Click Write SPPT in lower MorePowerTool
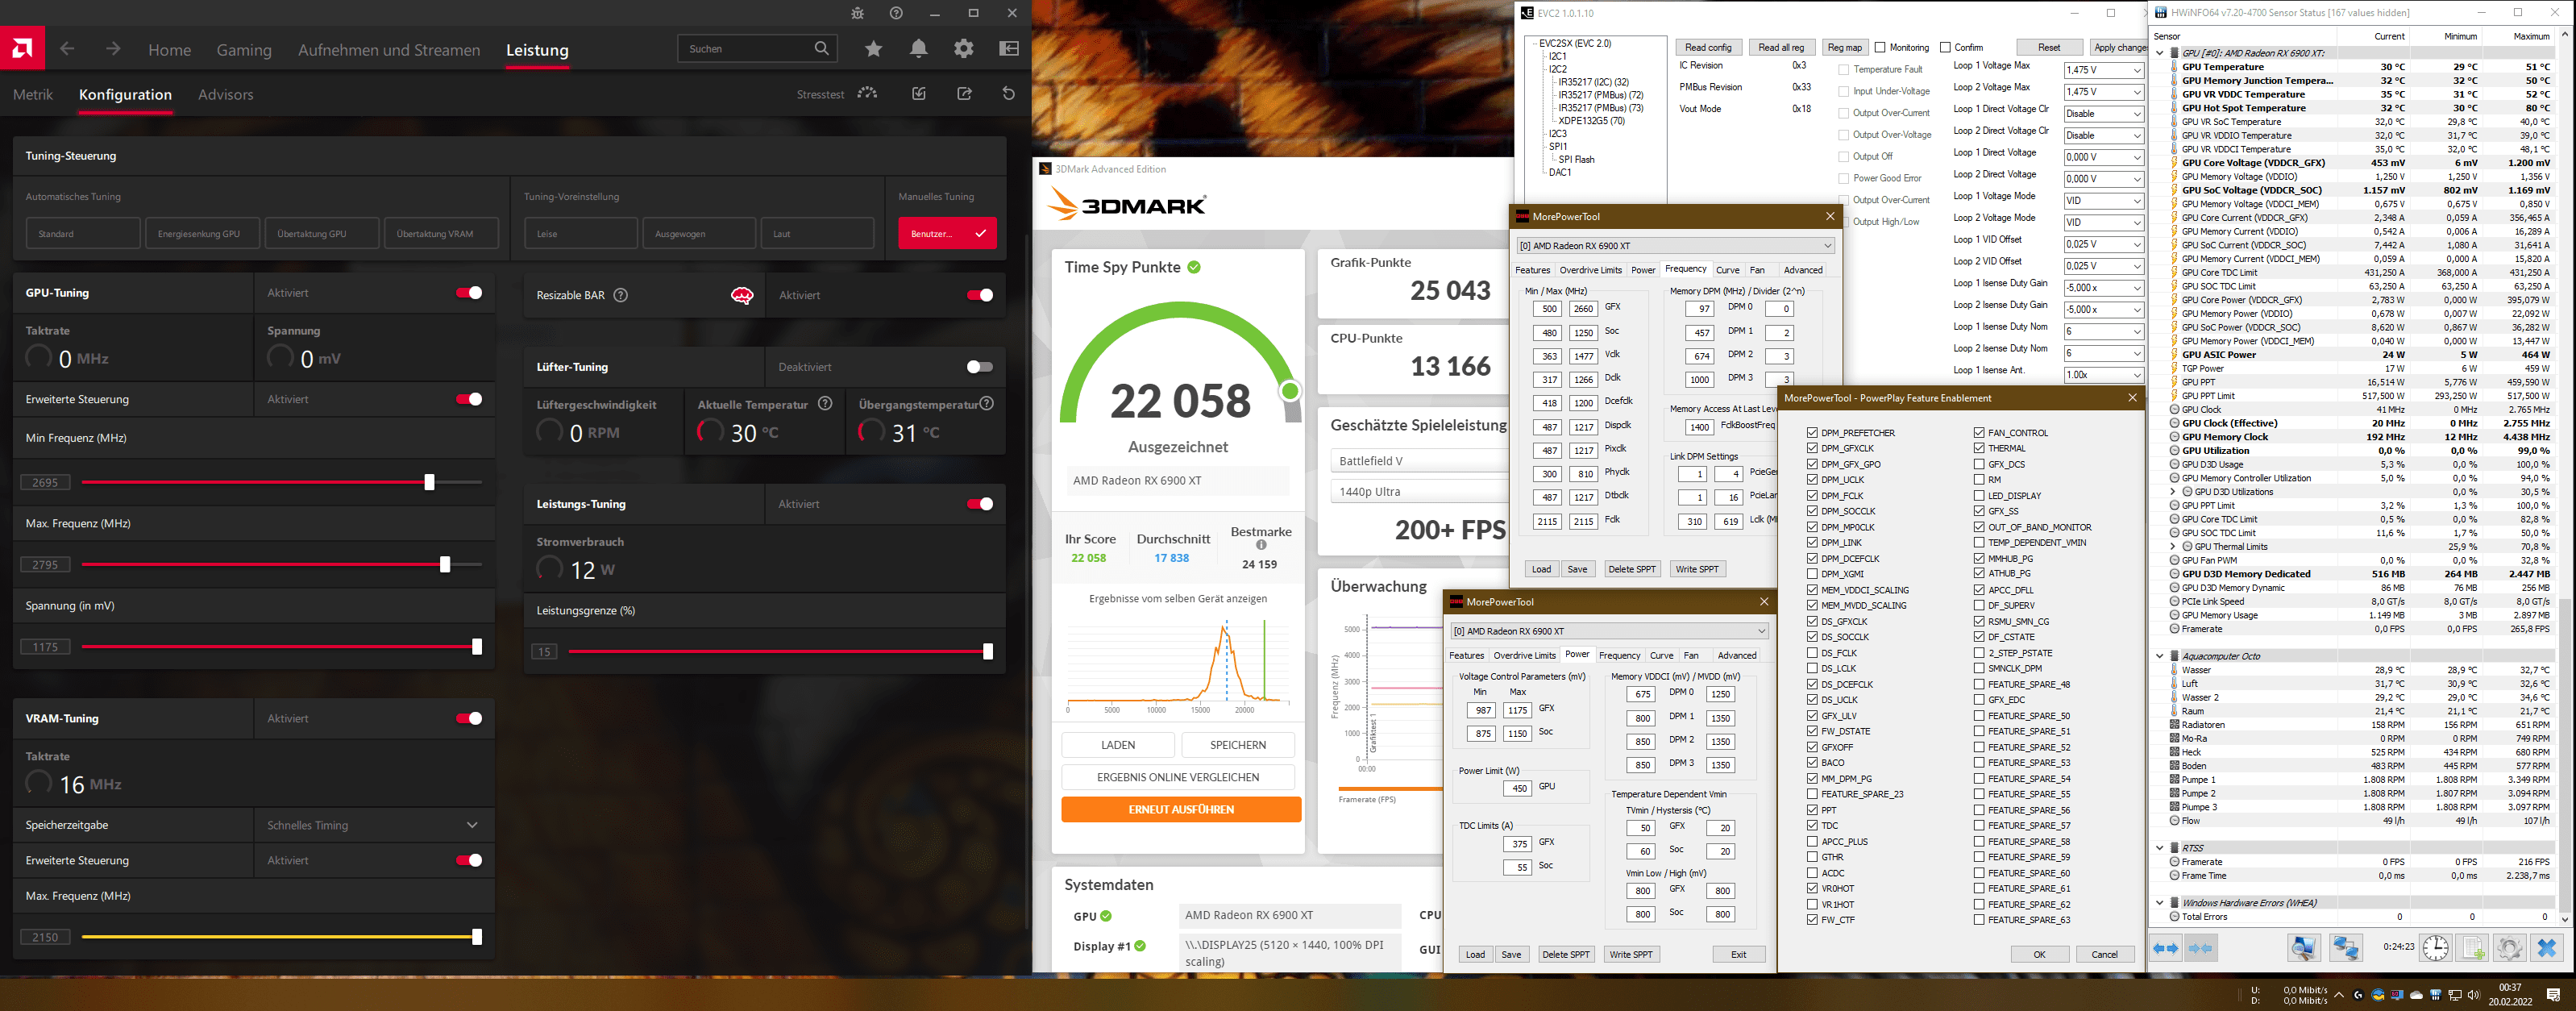This screenshot has width=2576, height=1011. click(x=1630, y=954)
